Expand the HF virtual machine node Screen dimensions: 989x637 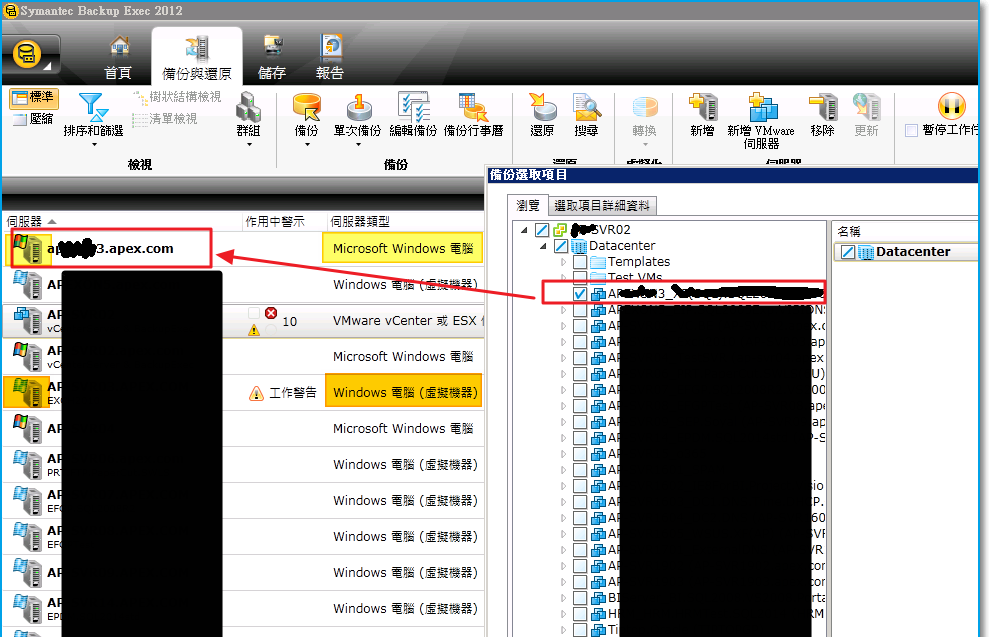[x=563, y=613]
